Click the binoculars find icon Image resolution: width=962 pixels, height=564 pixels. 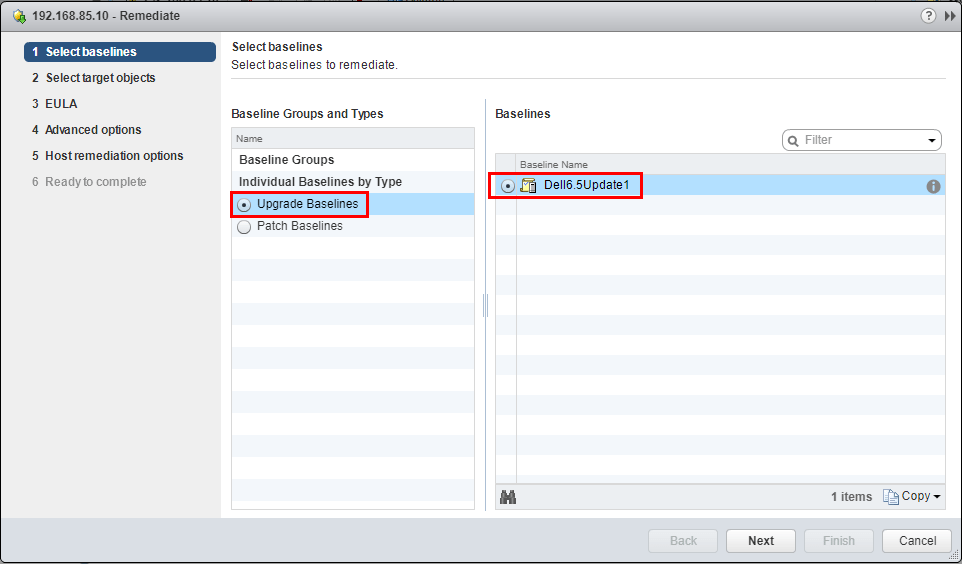[508, 496]
